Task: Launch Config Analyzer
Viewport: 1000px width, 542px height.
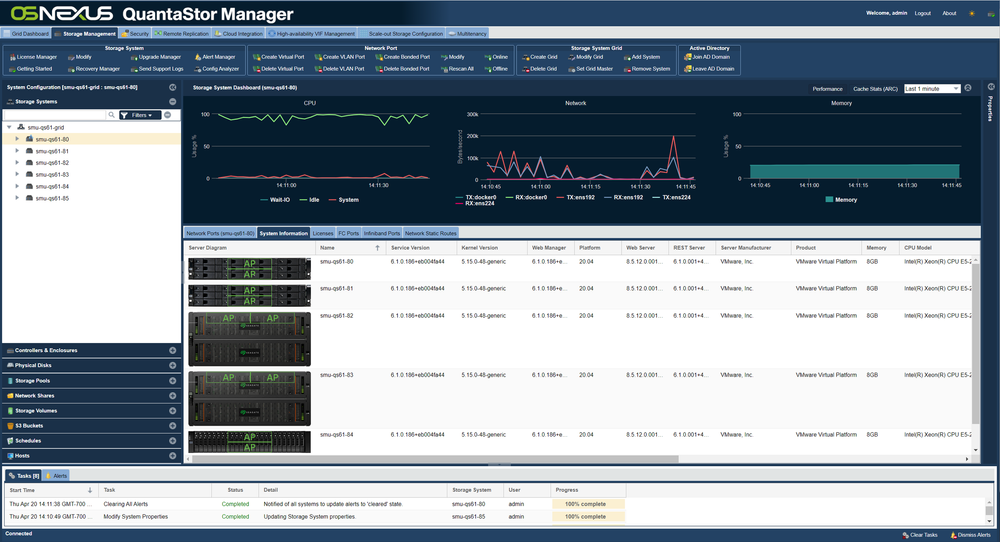Action: (x=217, y=69)
